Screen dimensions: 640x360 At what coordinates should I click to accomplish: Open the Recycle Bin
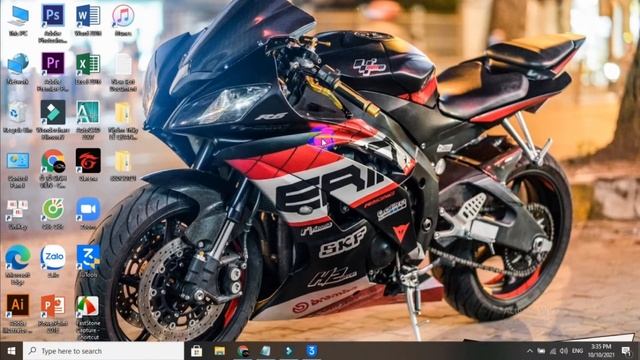(18, 117)
